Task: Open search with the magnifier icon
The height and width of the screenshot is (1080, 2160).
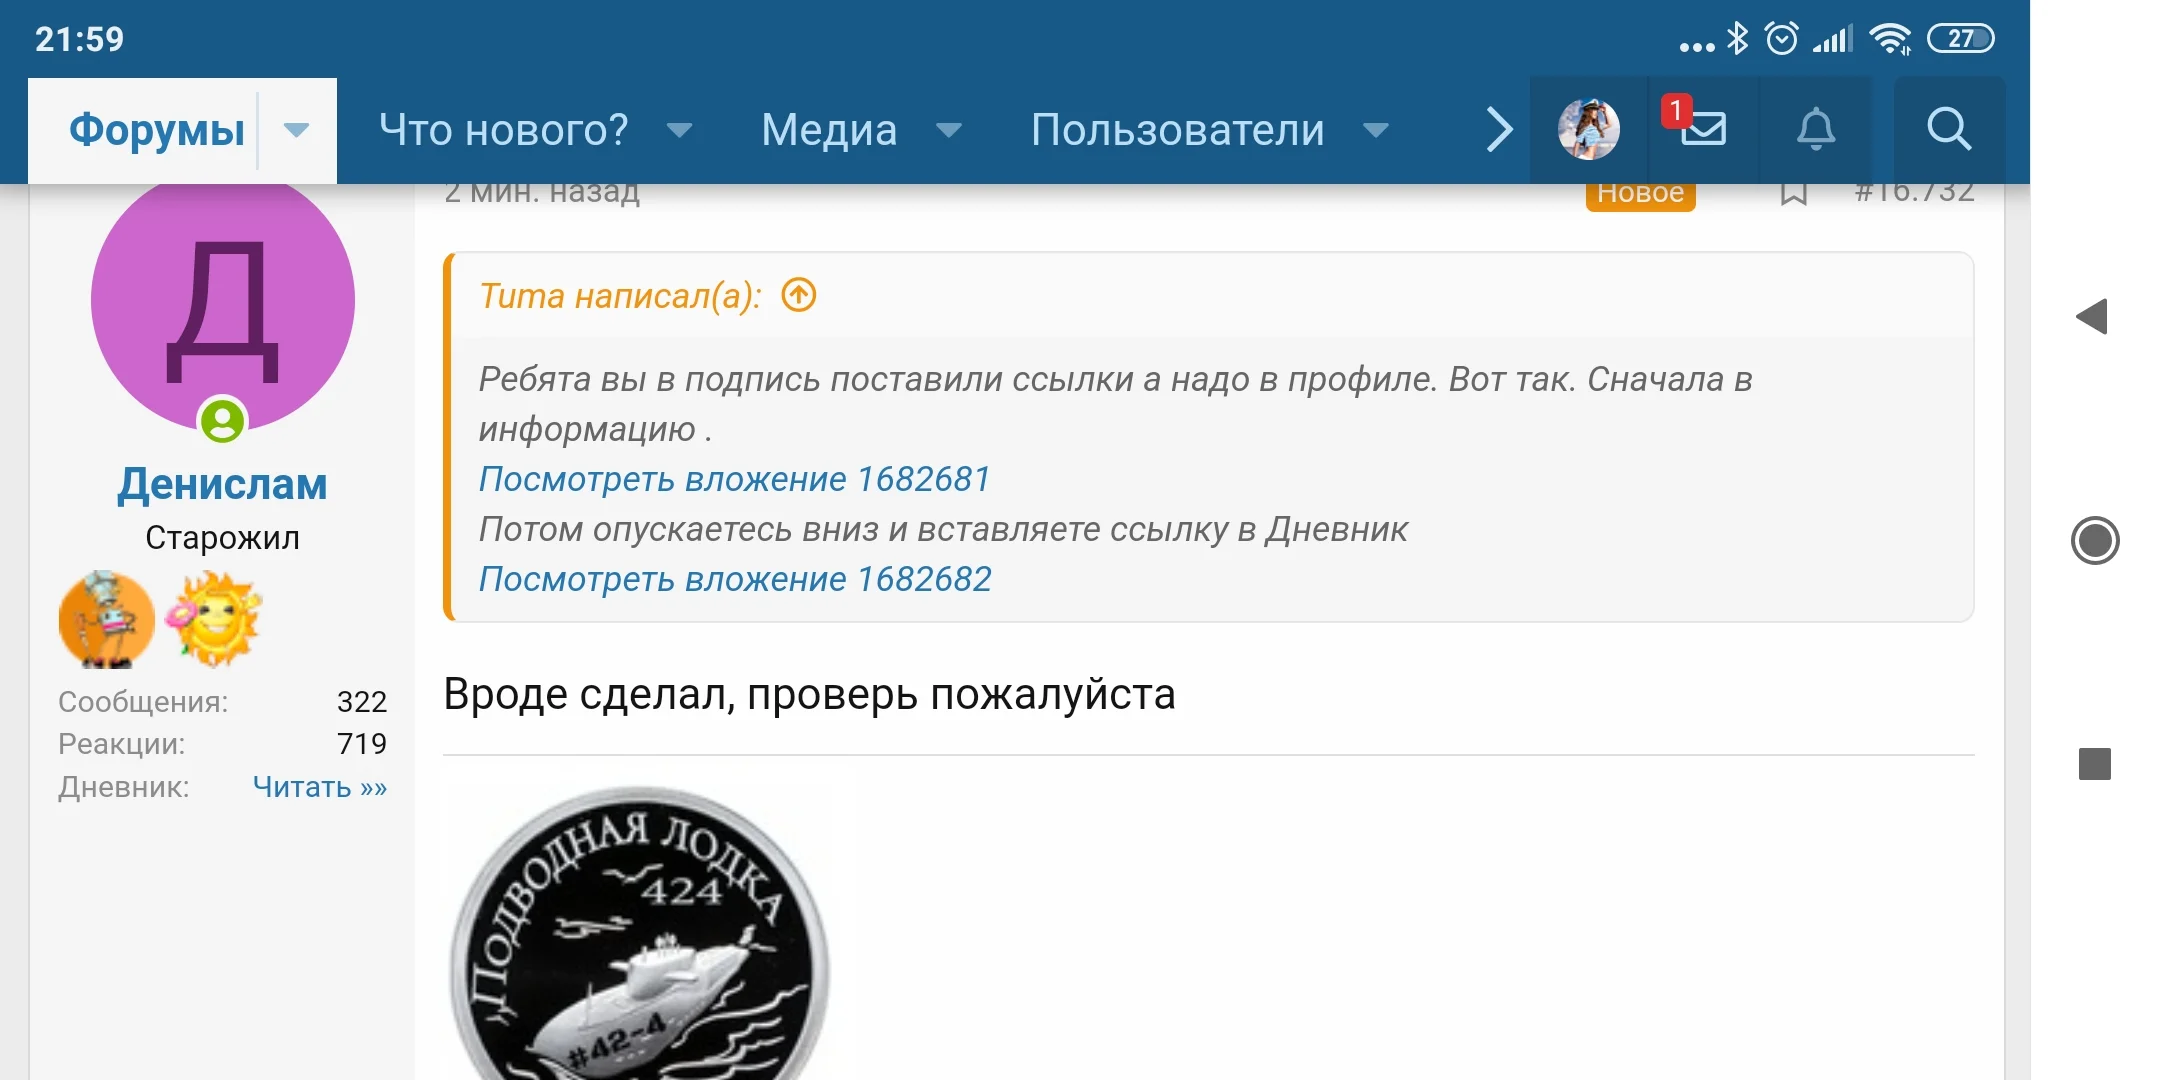Action: pyautogui.click(x=1948, y=129)
